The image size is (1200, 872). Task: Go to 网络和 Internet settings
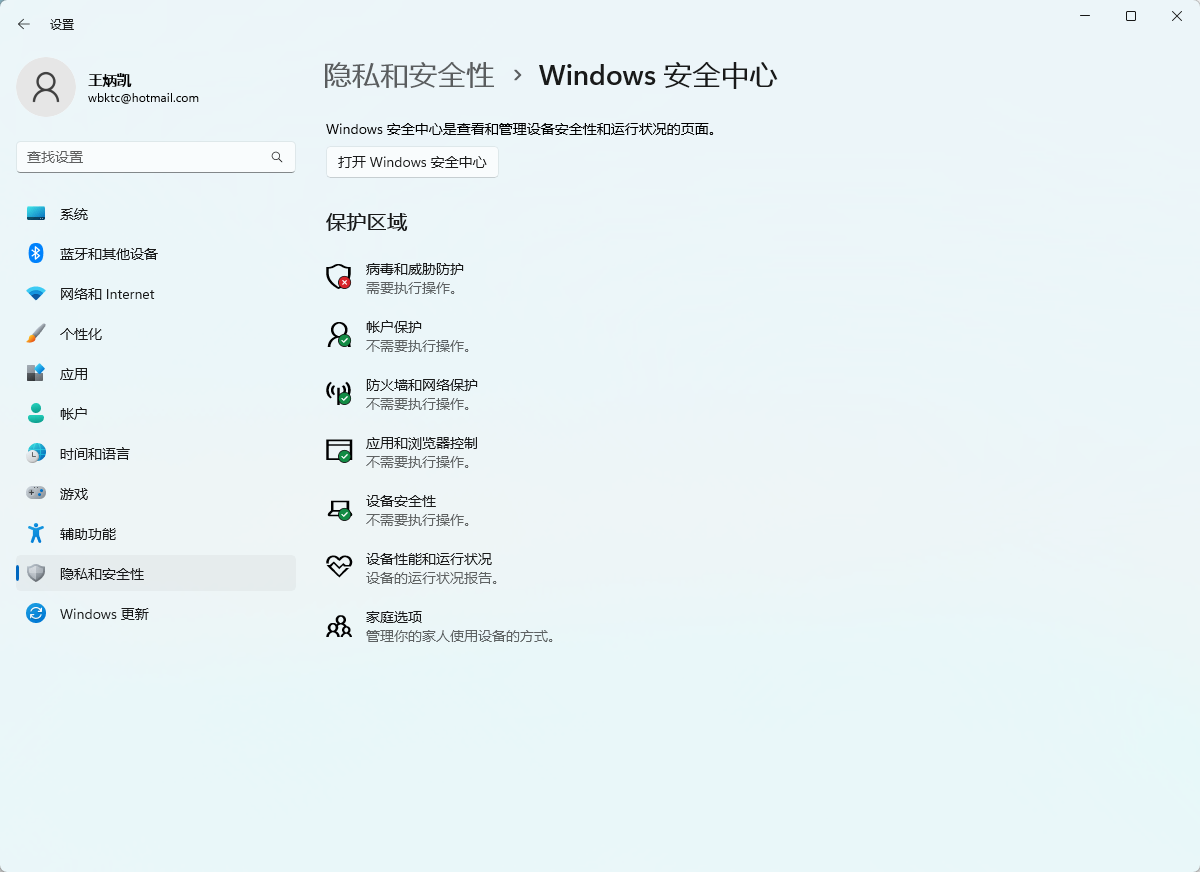156,294
